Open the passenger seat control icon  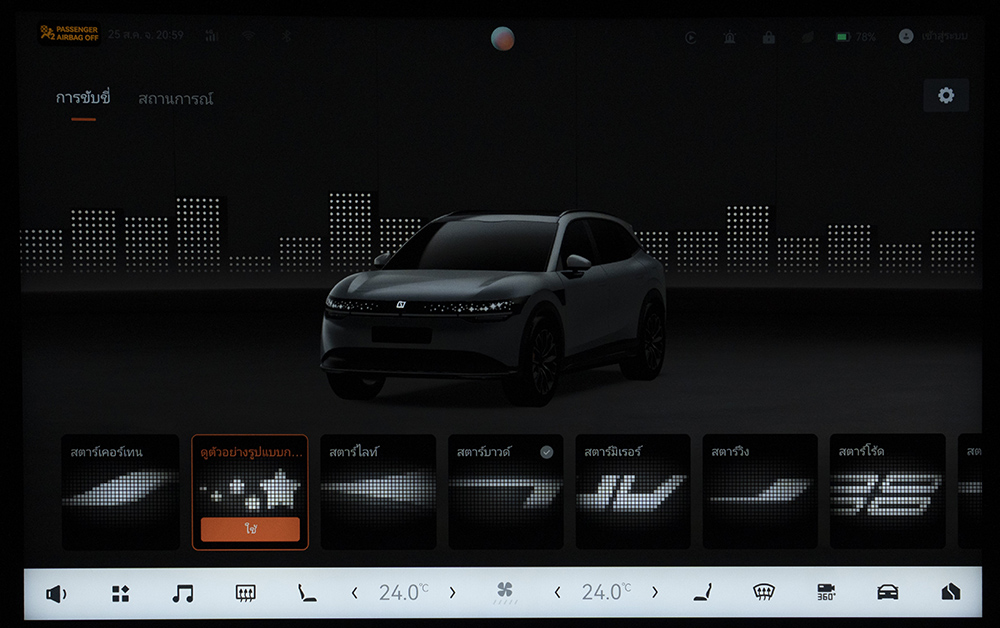click(x=703, y=593)
